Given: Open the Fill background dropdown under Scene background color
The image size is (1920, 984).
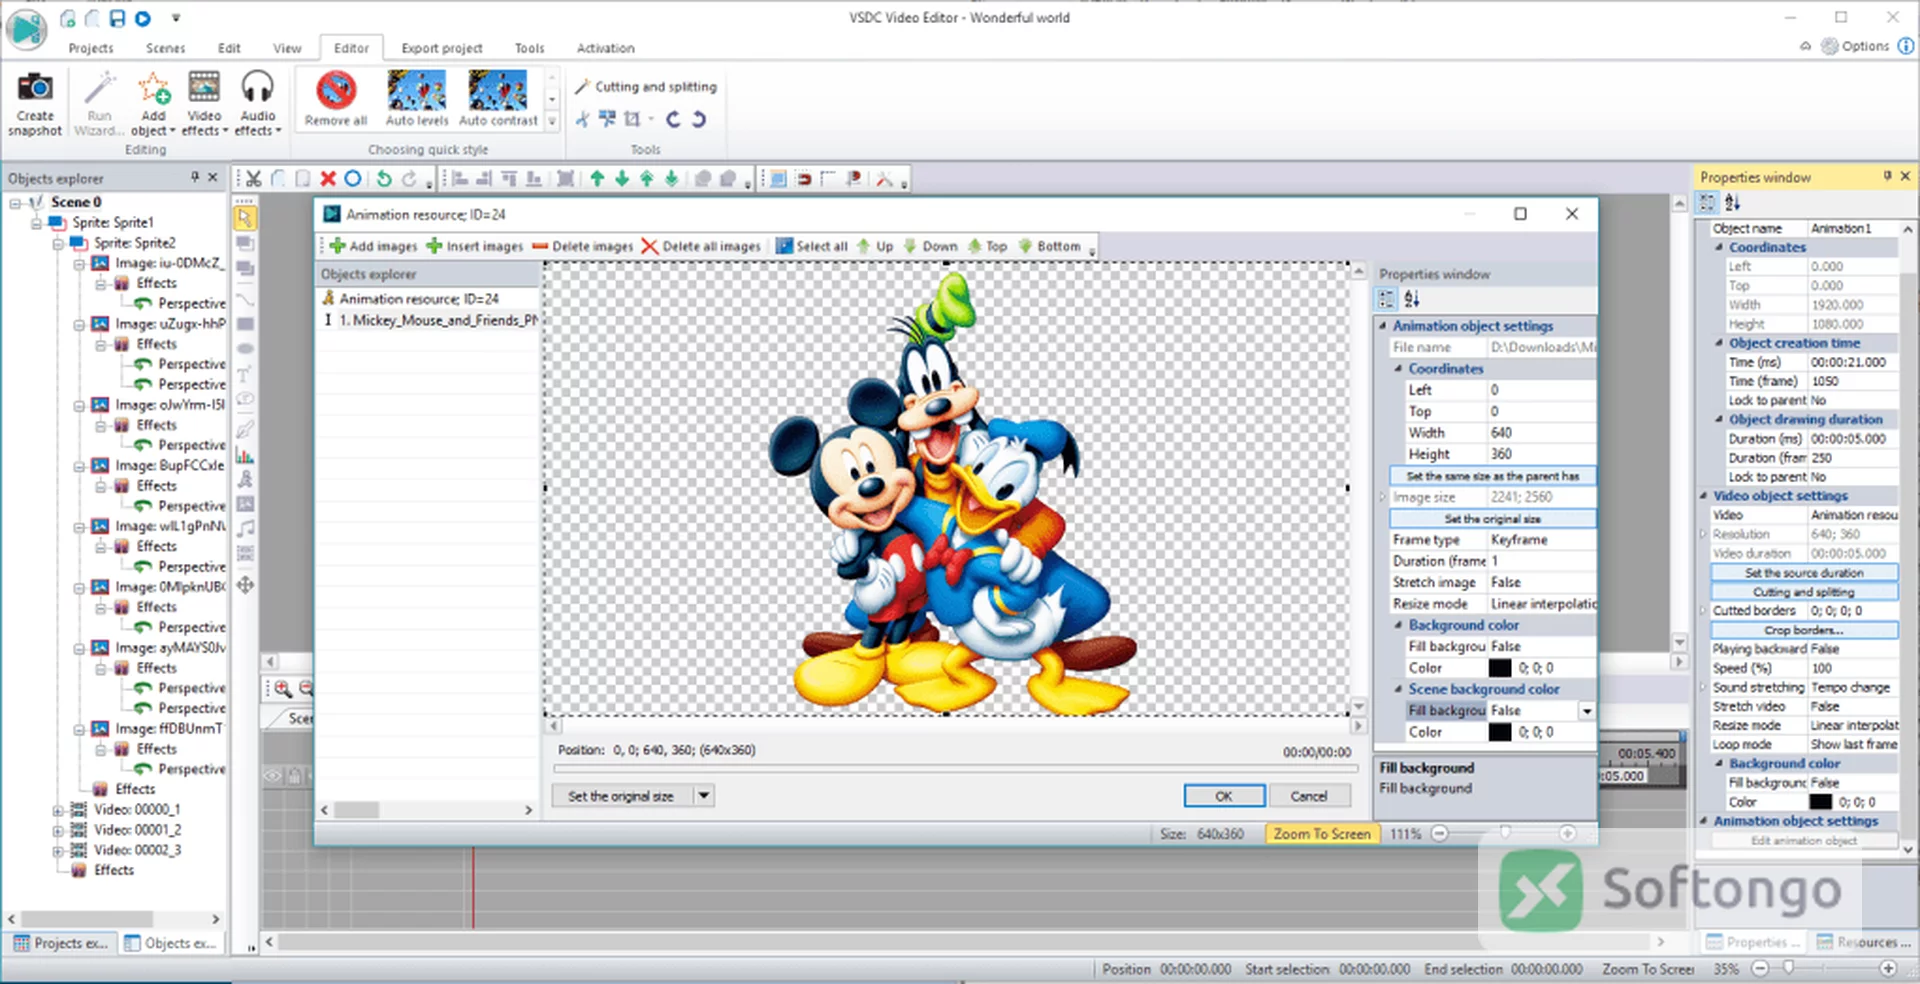Looking at the screenshot, I should pos(1586,711).
